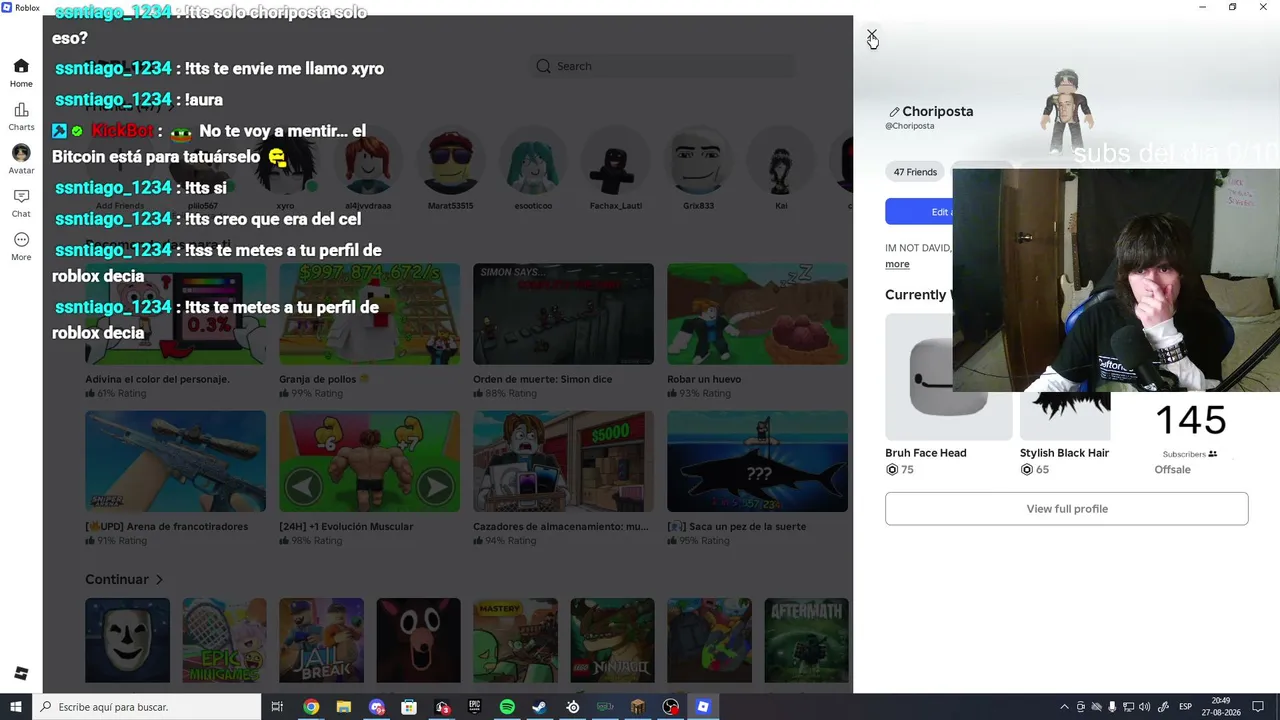Open File Explorer from the taskbar
The image size is (1280, 720).
(343, 707)
